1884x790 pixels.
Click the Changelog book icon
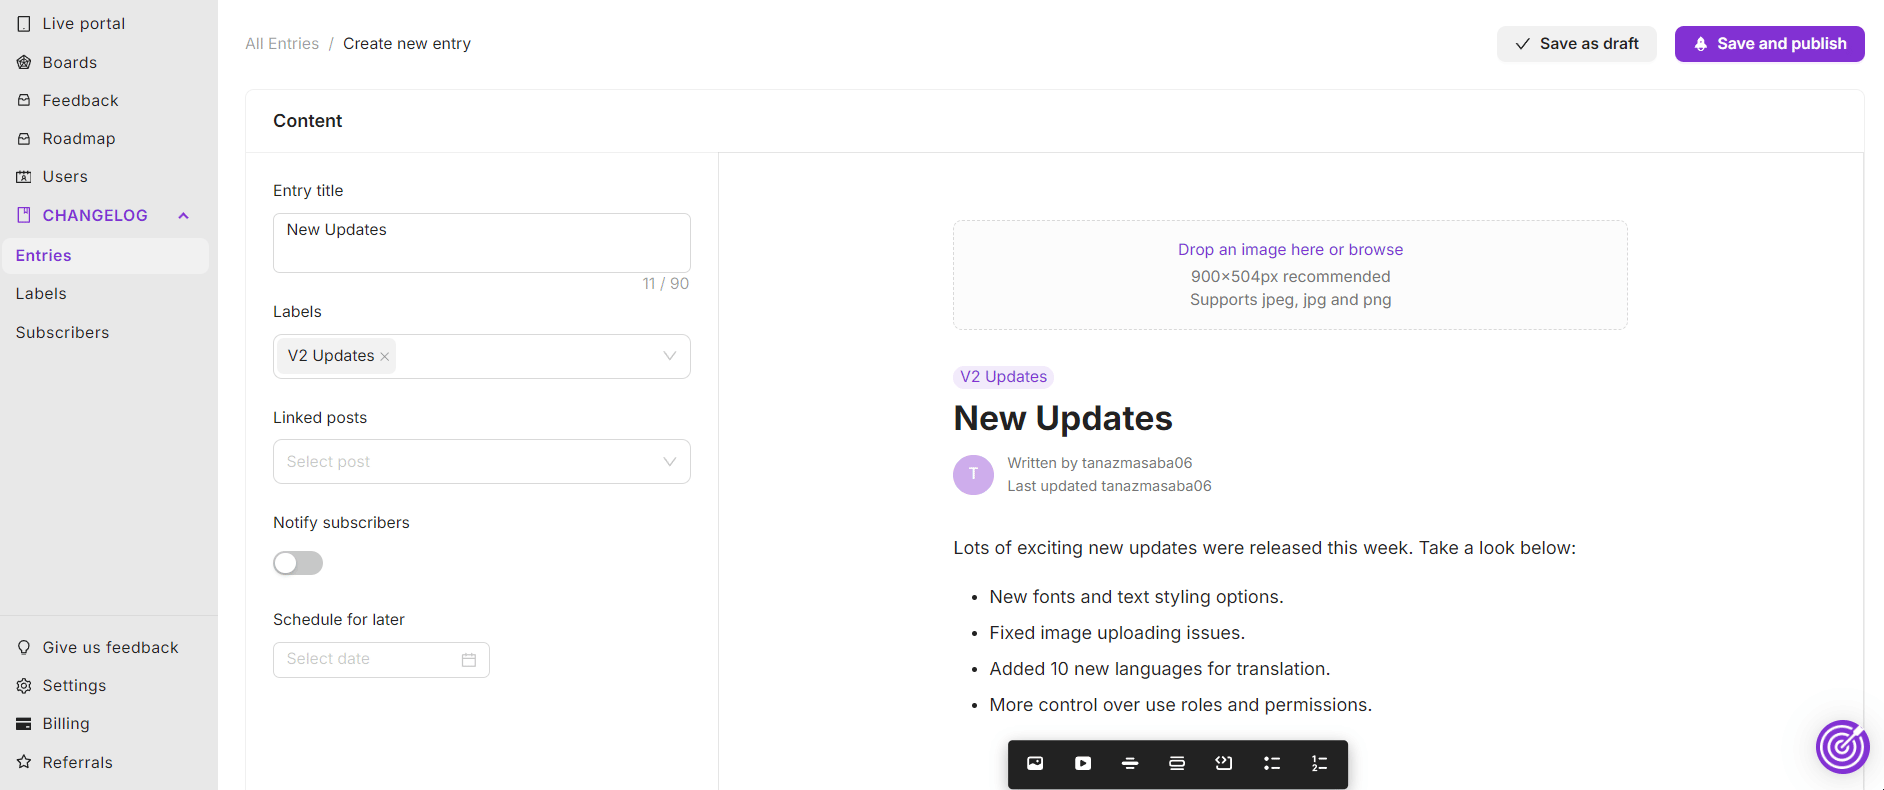pos(24,215)
